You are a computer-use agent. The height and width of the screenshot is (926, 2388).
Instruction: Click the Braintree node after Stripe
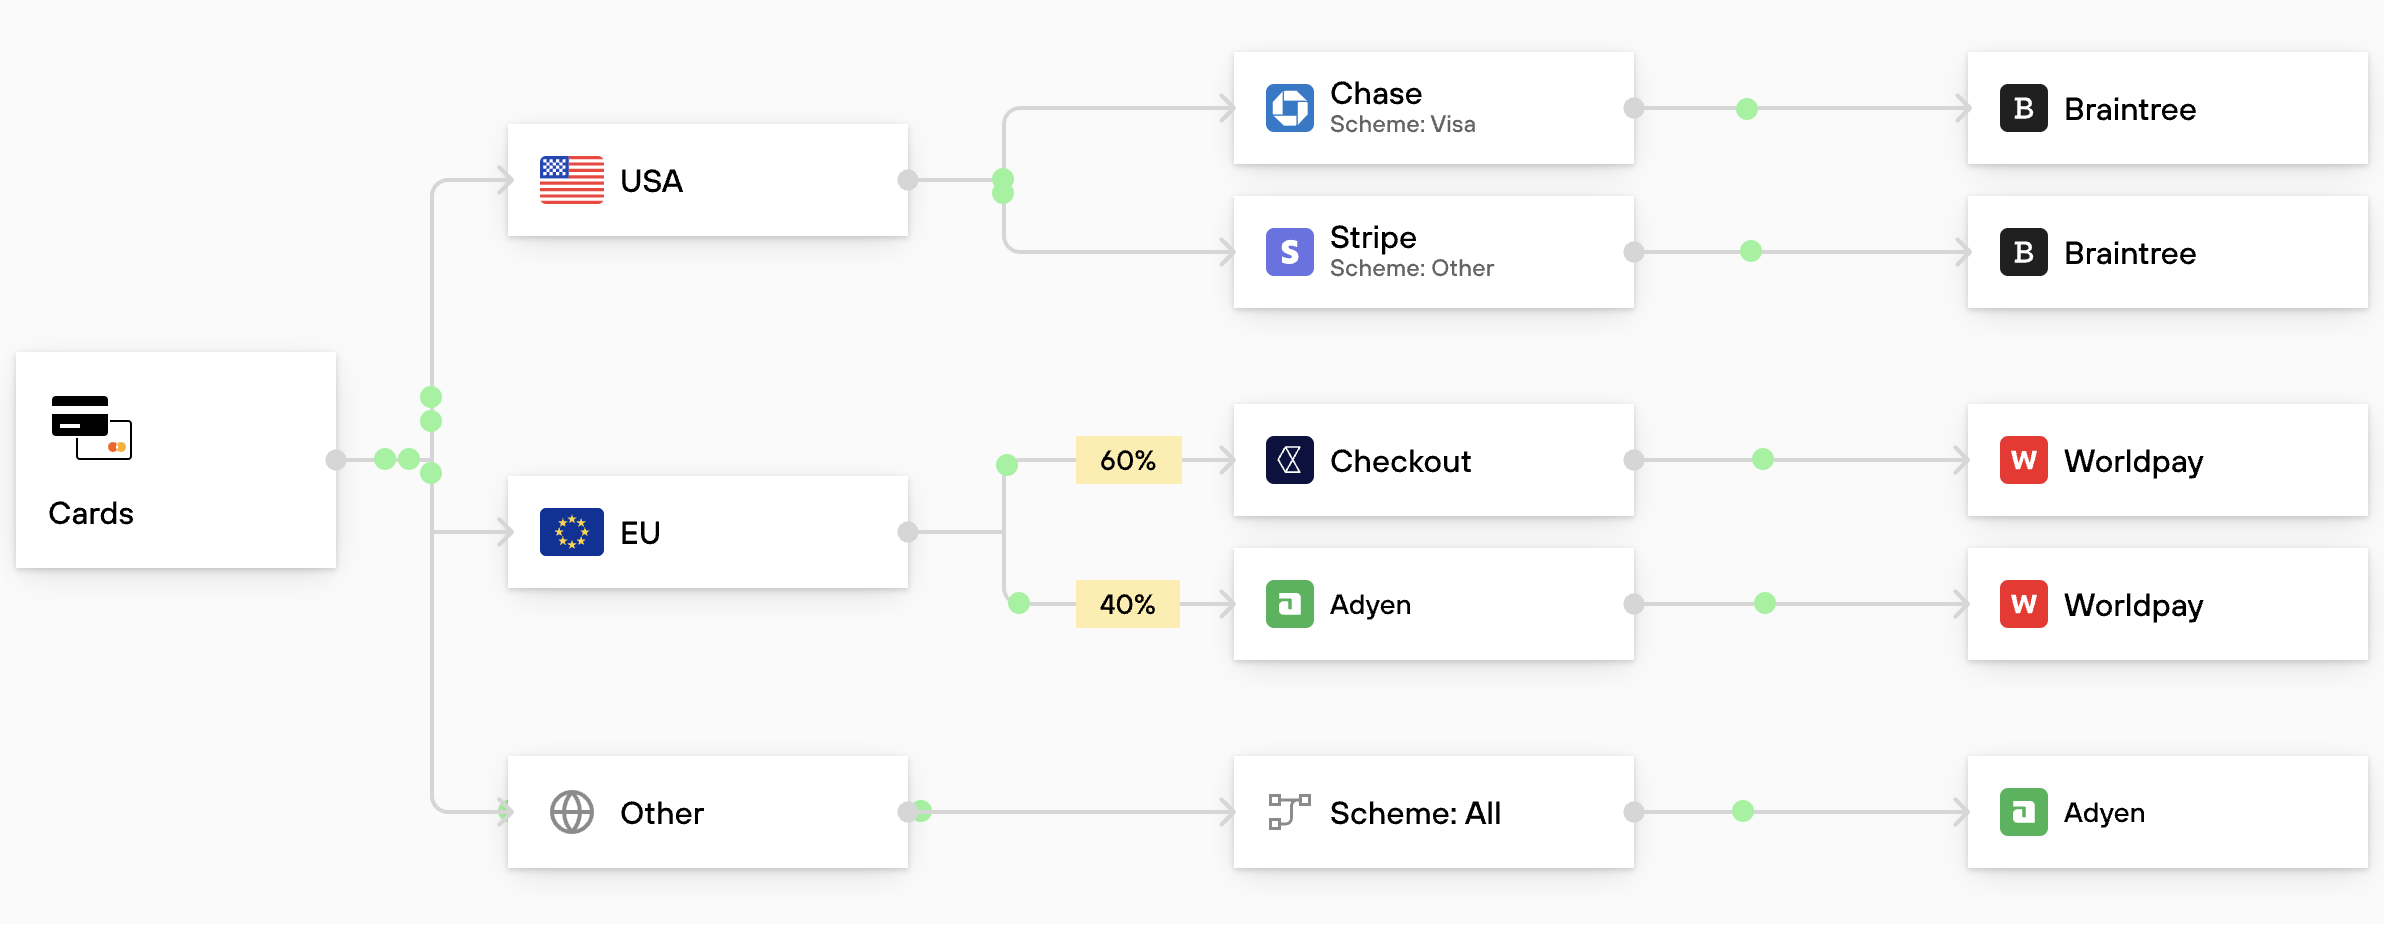click(x=2167, y=252)
